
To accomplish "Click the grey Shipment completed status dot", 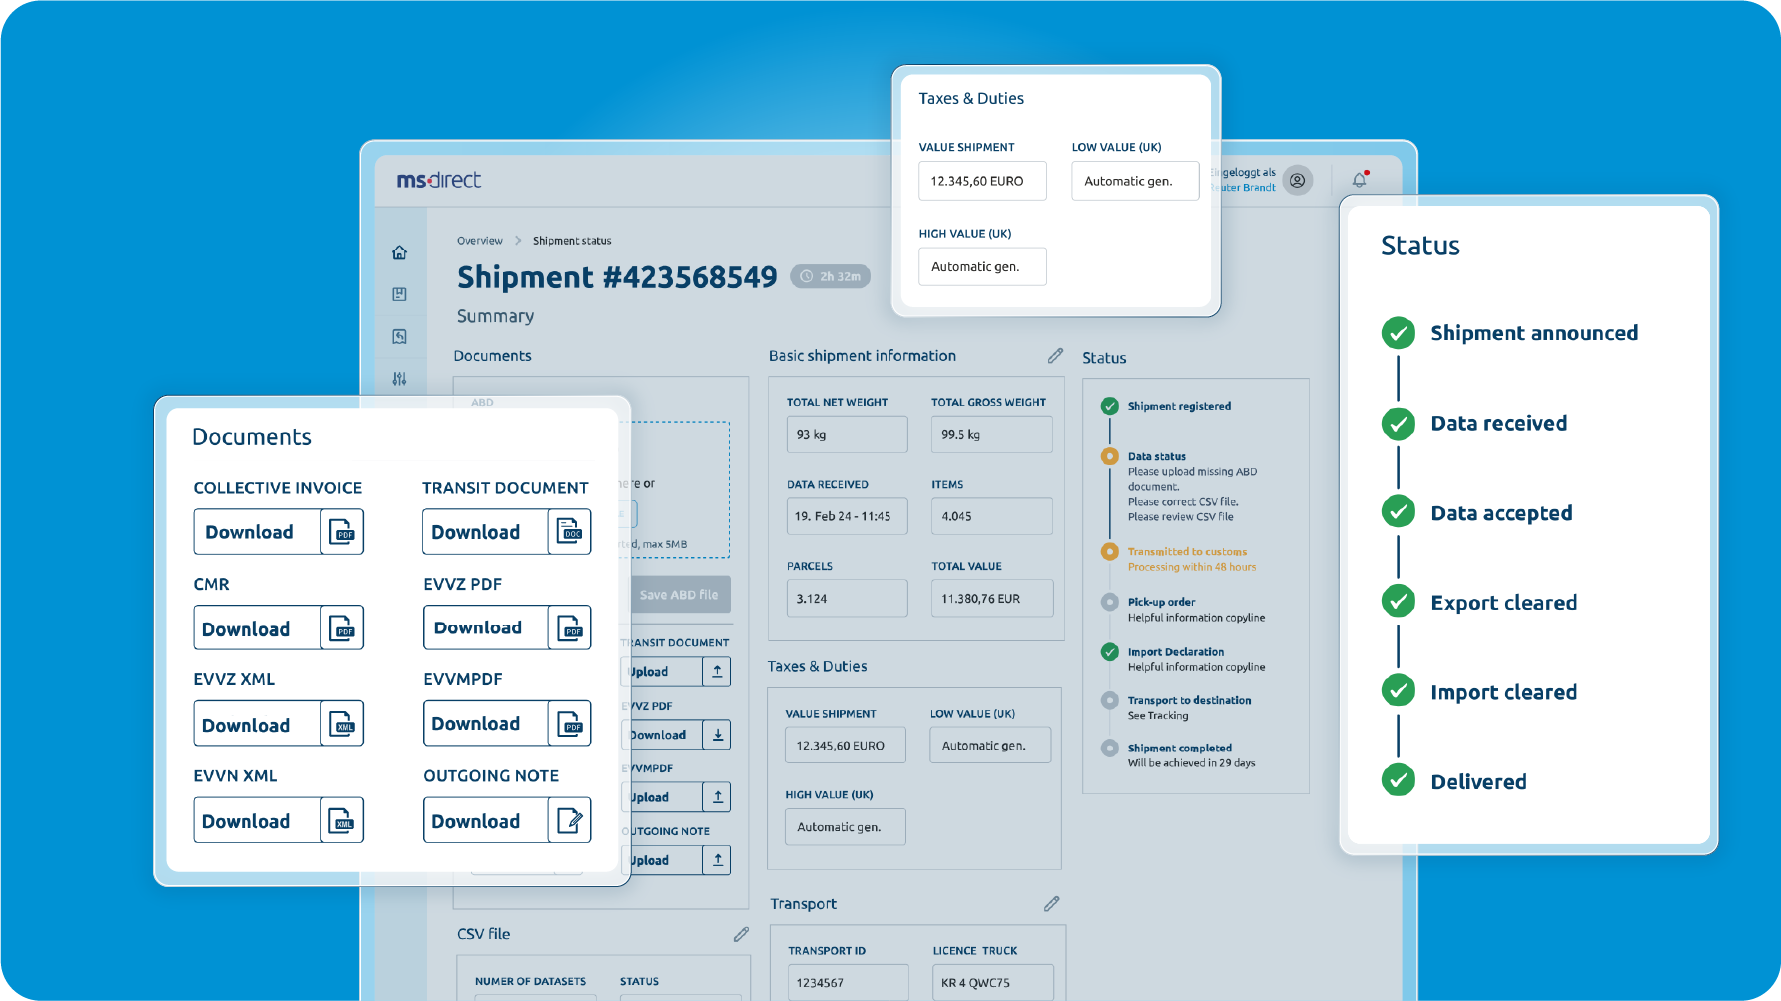I will tap(1109, 748).
